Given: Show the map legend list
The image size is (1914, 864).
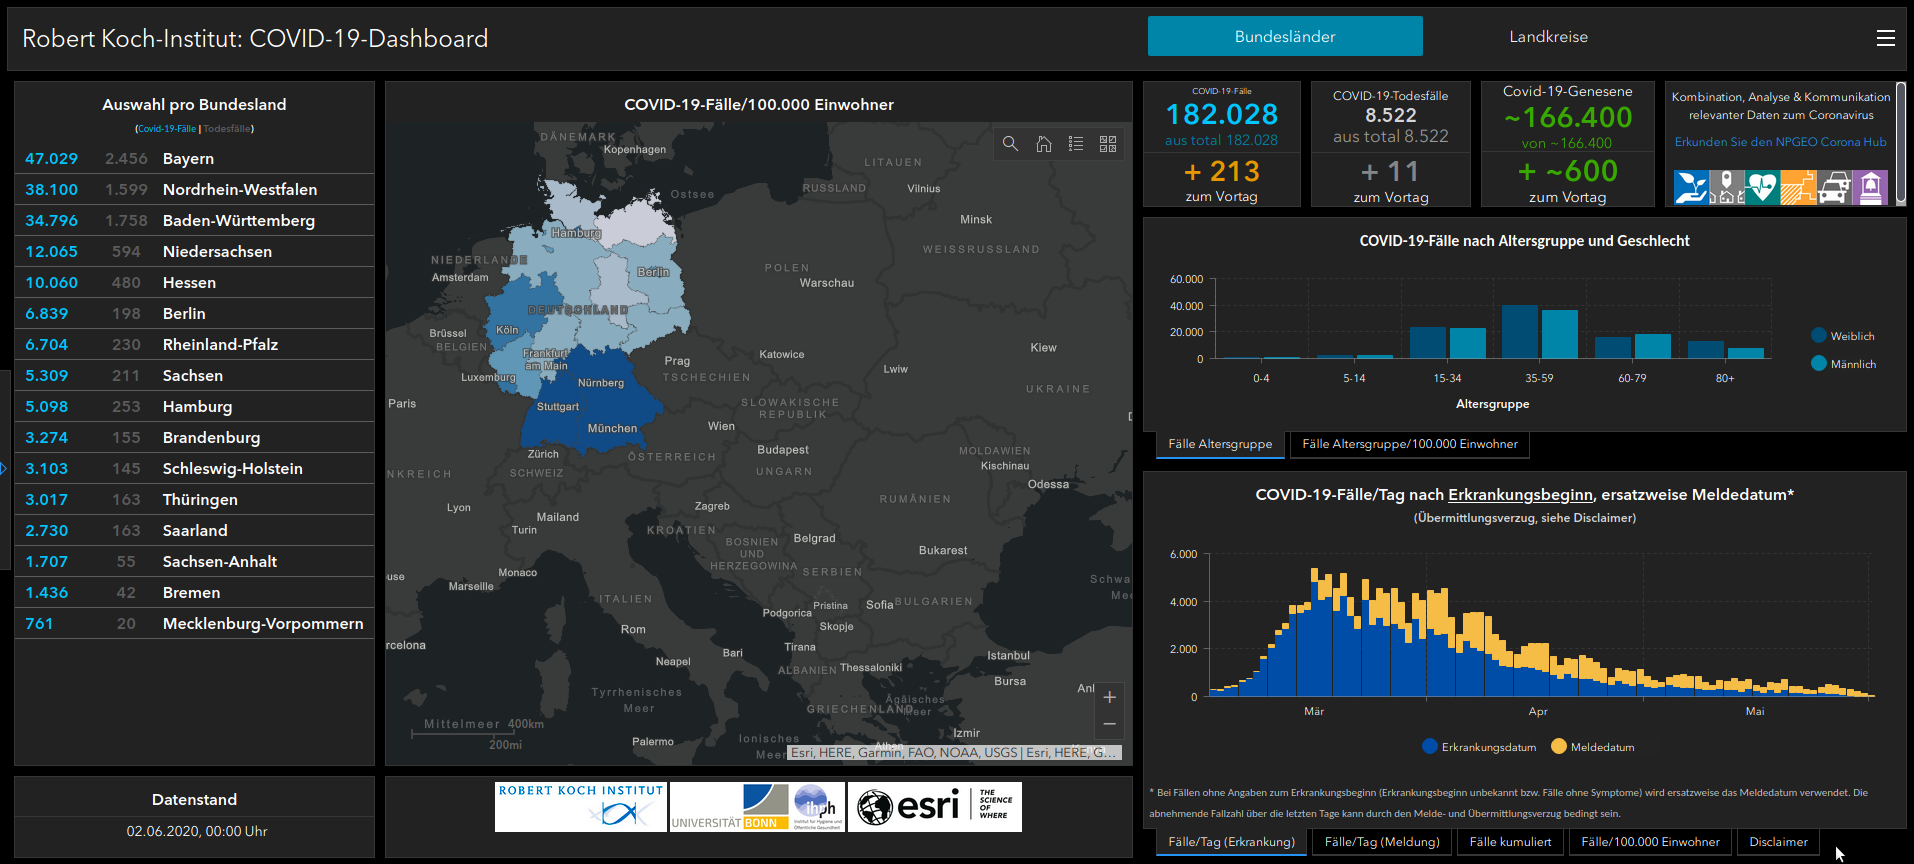Looking at the screenshot, I should click(x=1076, y=144).
